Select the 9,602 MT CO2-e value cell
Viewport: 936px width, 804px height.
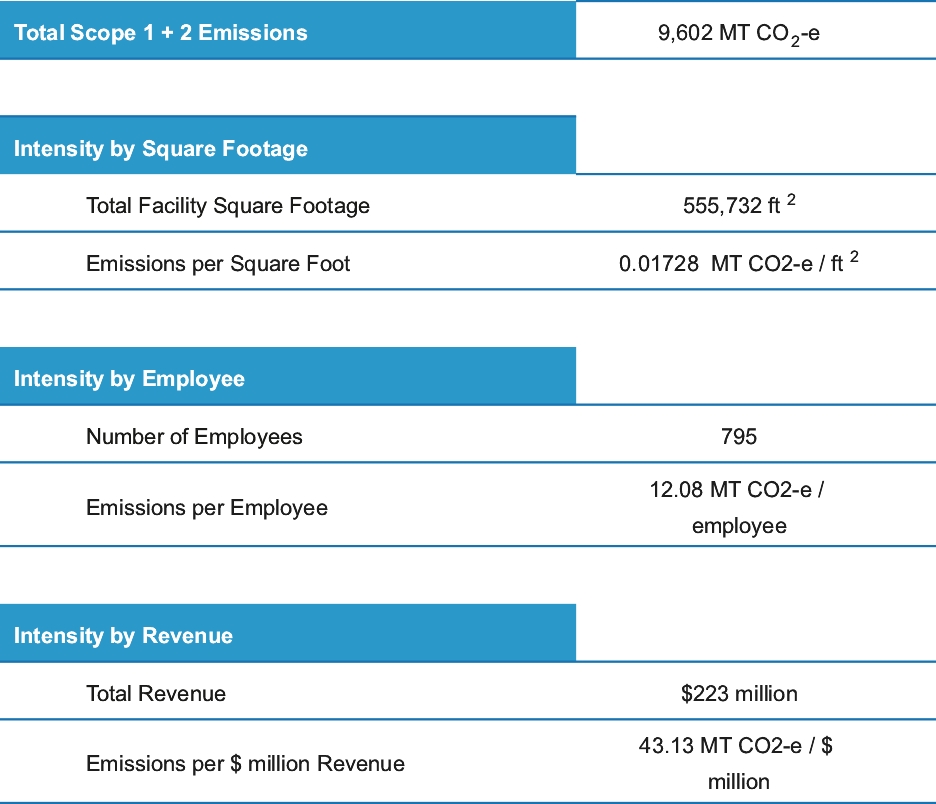(x=738, y=33)
